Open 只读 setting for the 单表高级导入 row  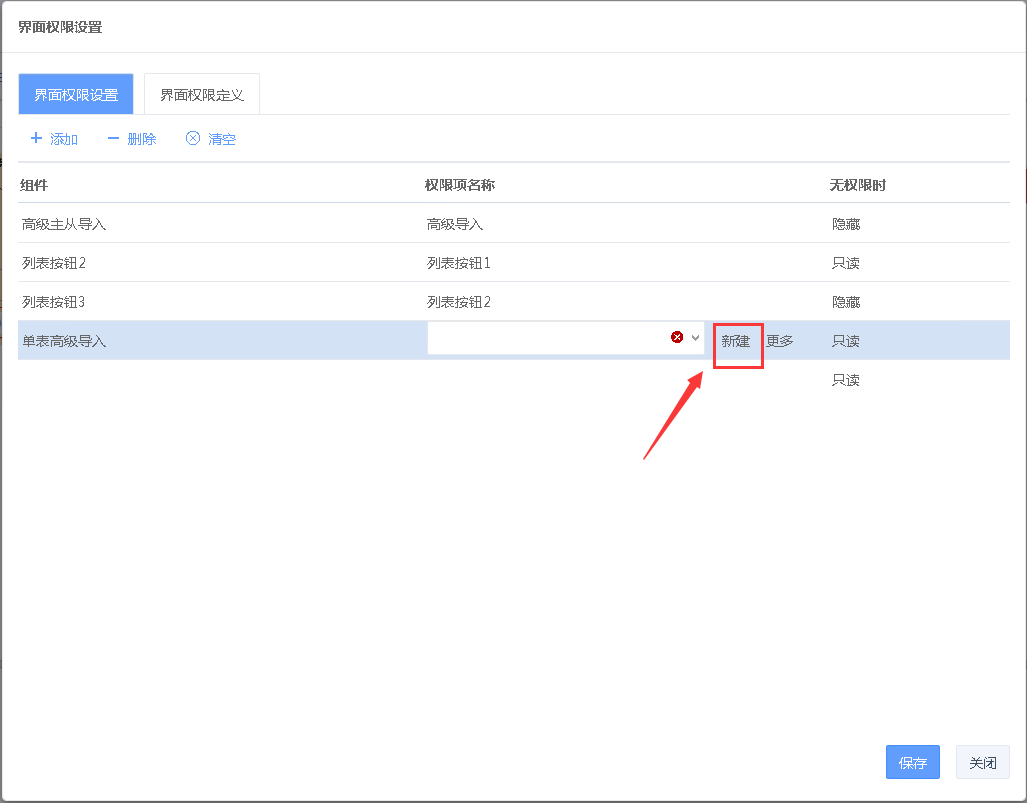[x=846, y=341]
